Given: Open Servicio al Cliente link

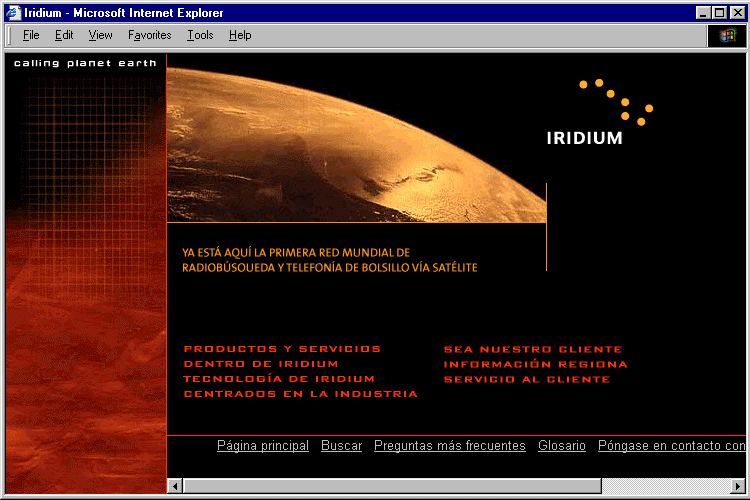Looking at the screenshot, I should point(527,379).
